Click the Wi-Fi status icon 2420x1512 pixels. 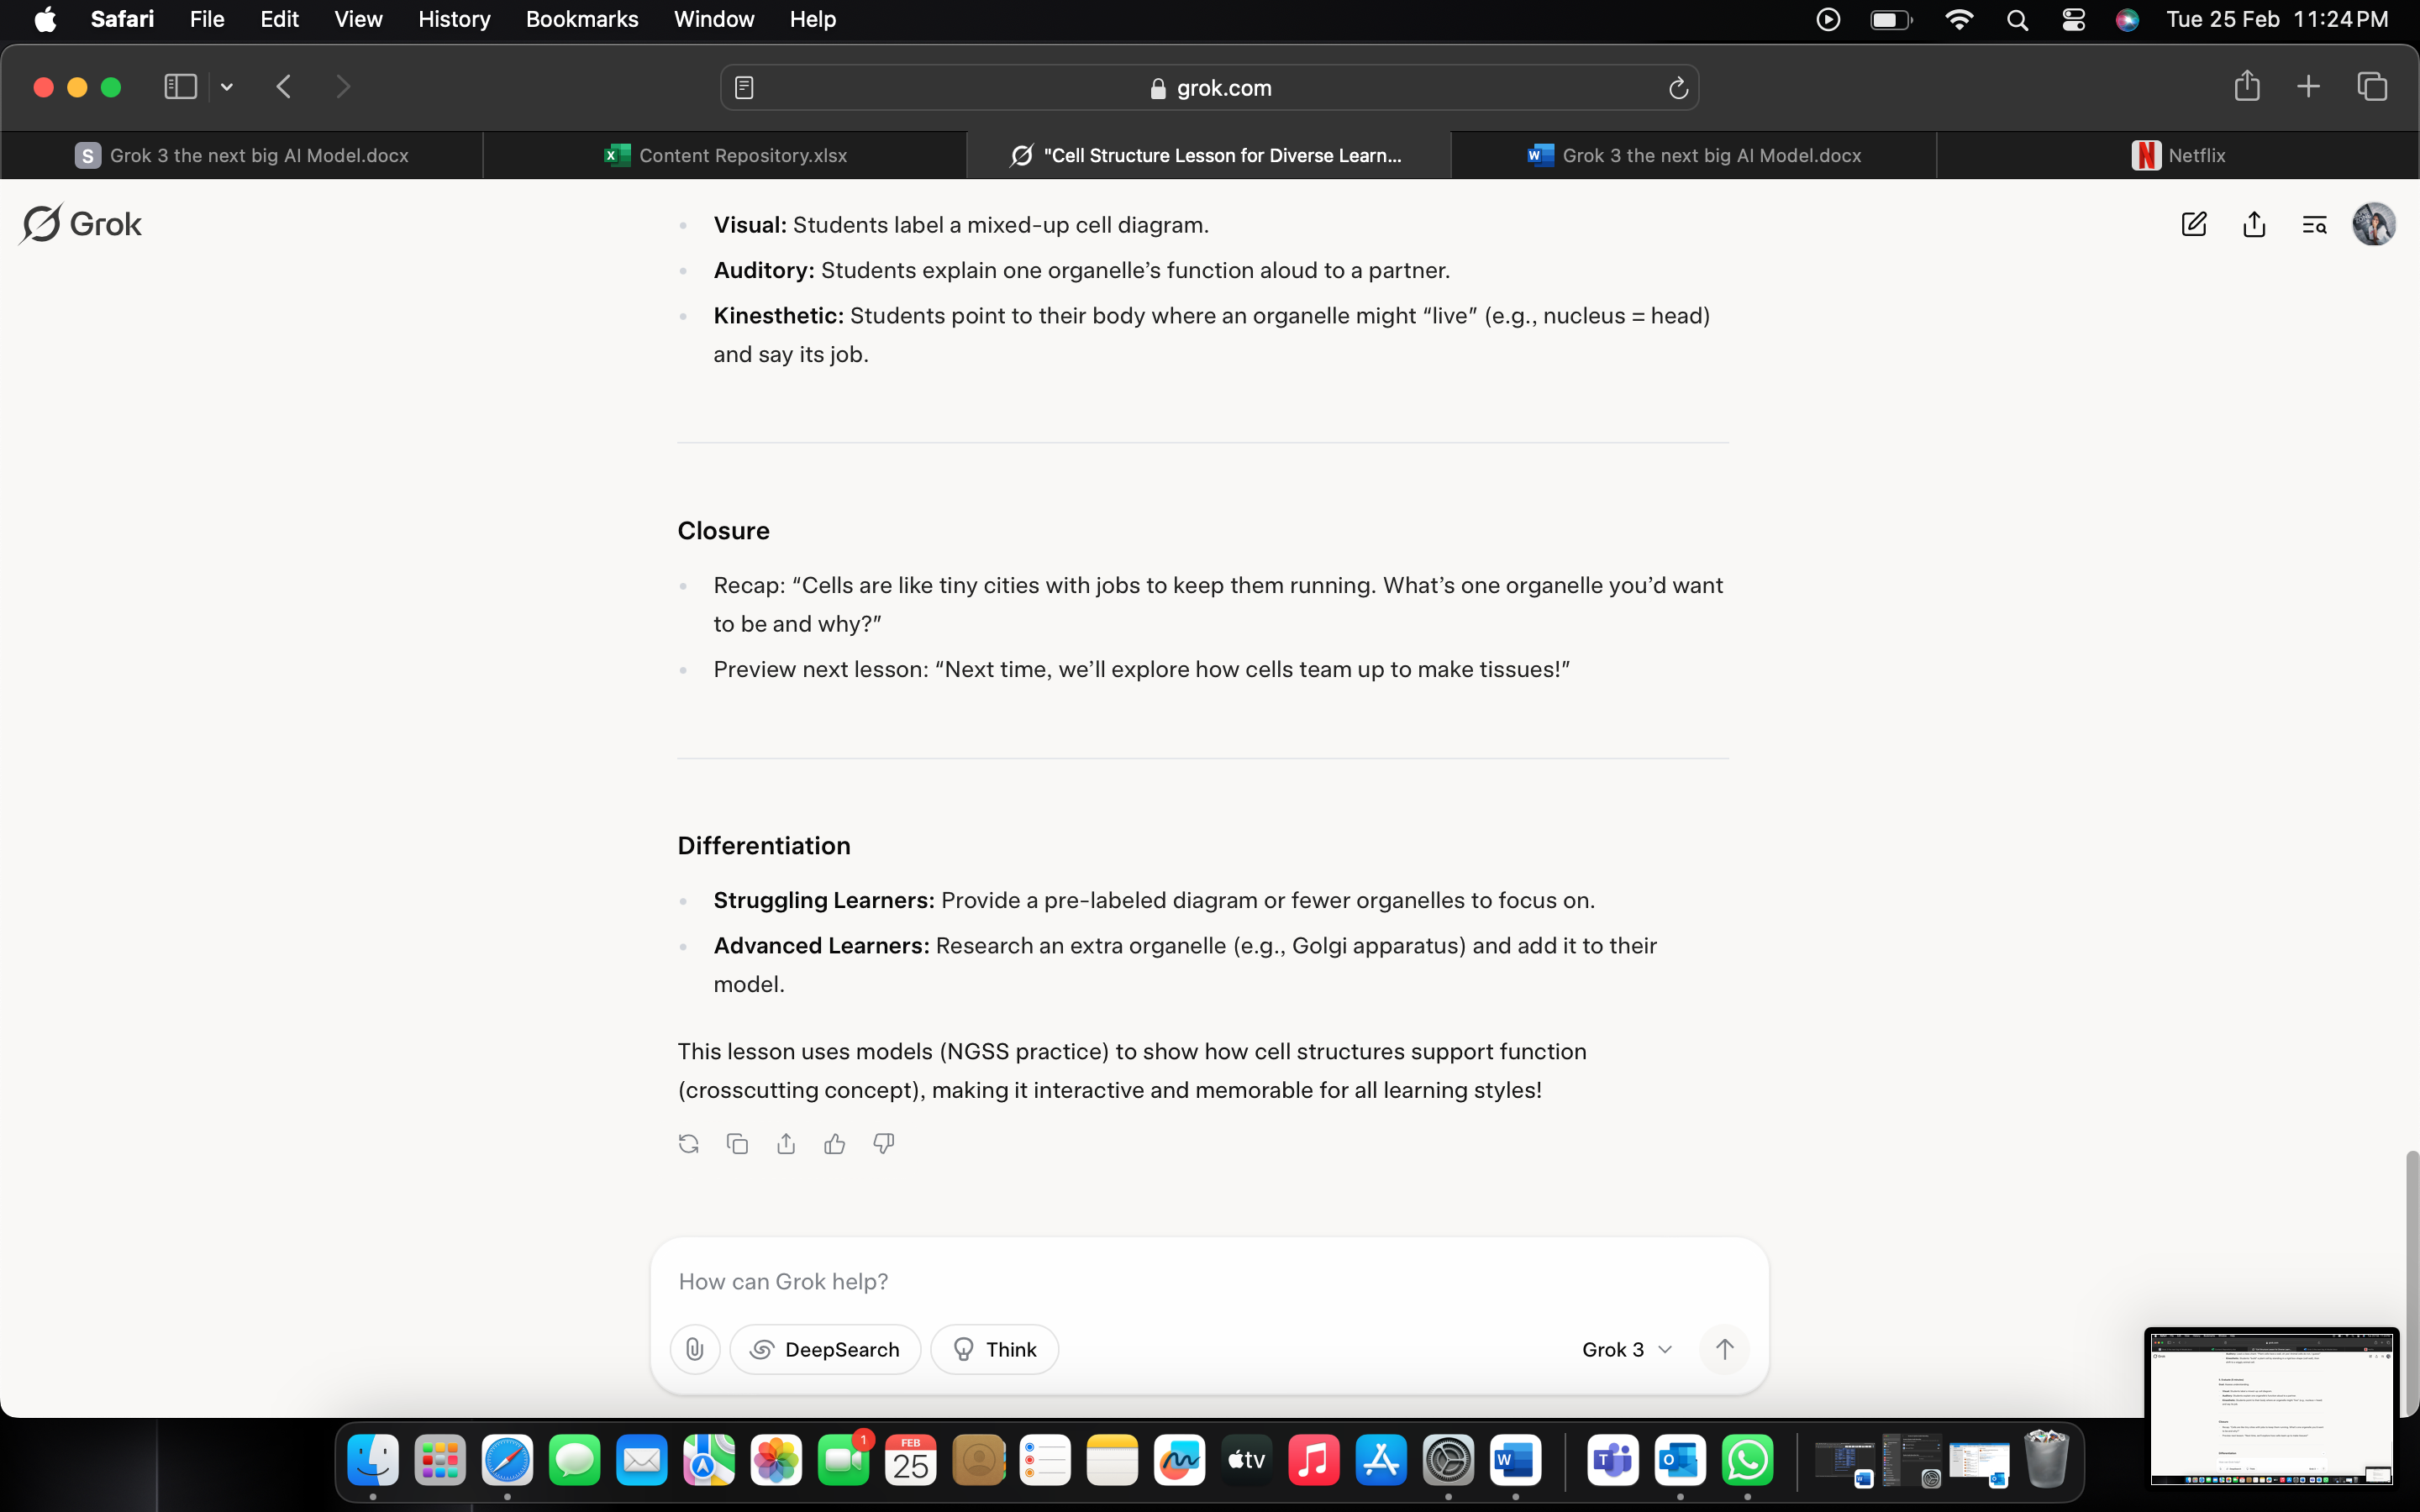[1958, 20]
